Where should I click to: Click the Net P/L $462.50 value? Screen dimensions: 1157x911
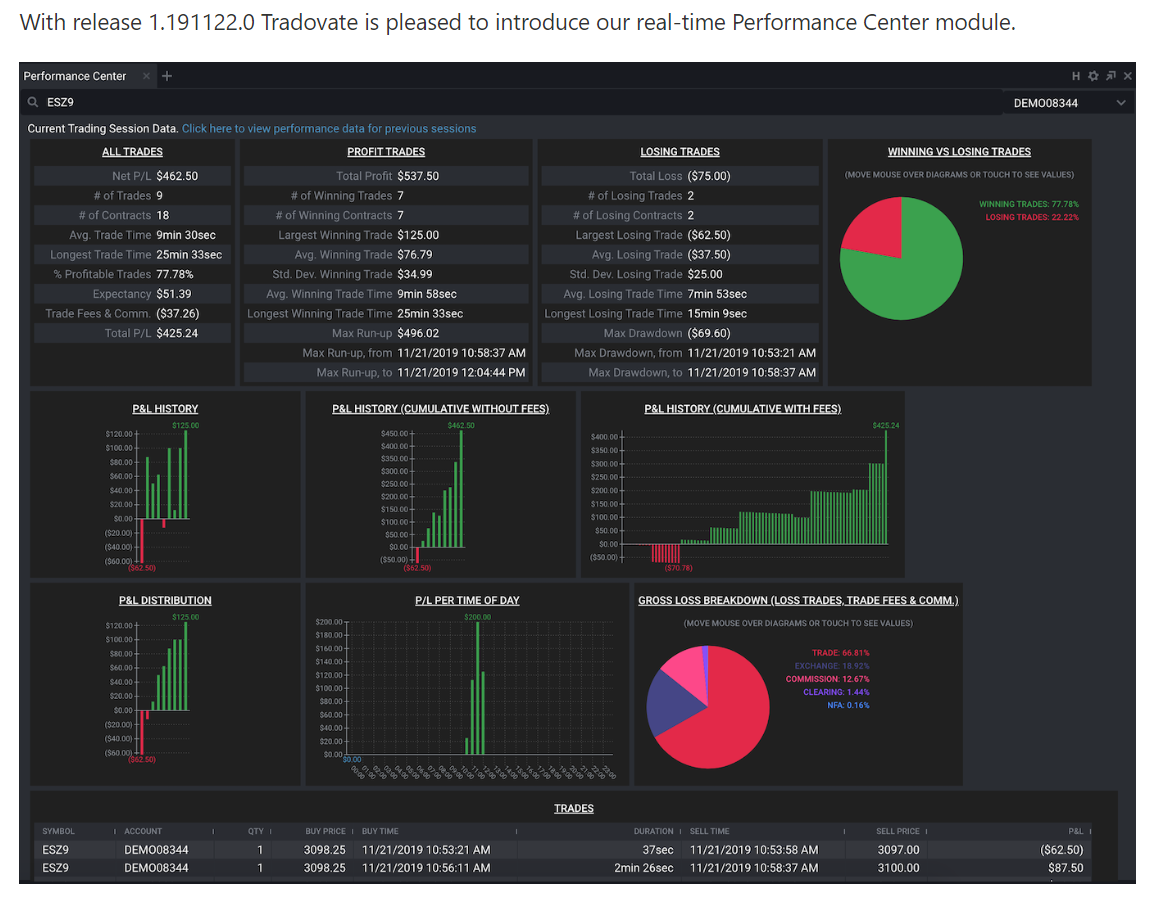coord(177,176)
